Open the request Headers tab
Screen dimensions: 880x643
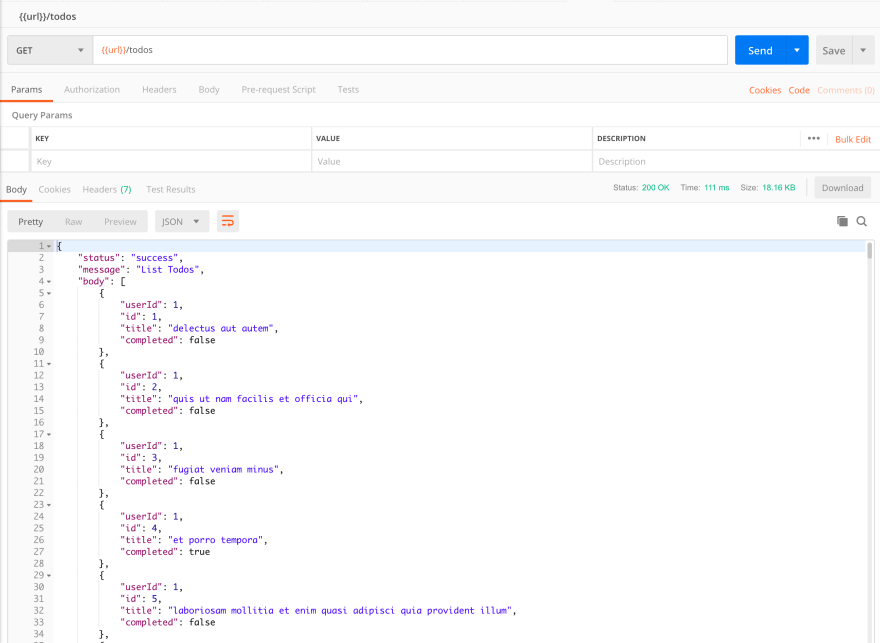coord(159,89)
